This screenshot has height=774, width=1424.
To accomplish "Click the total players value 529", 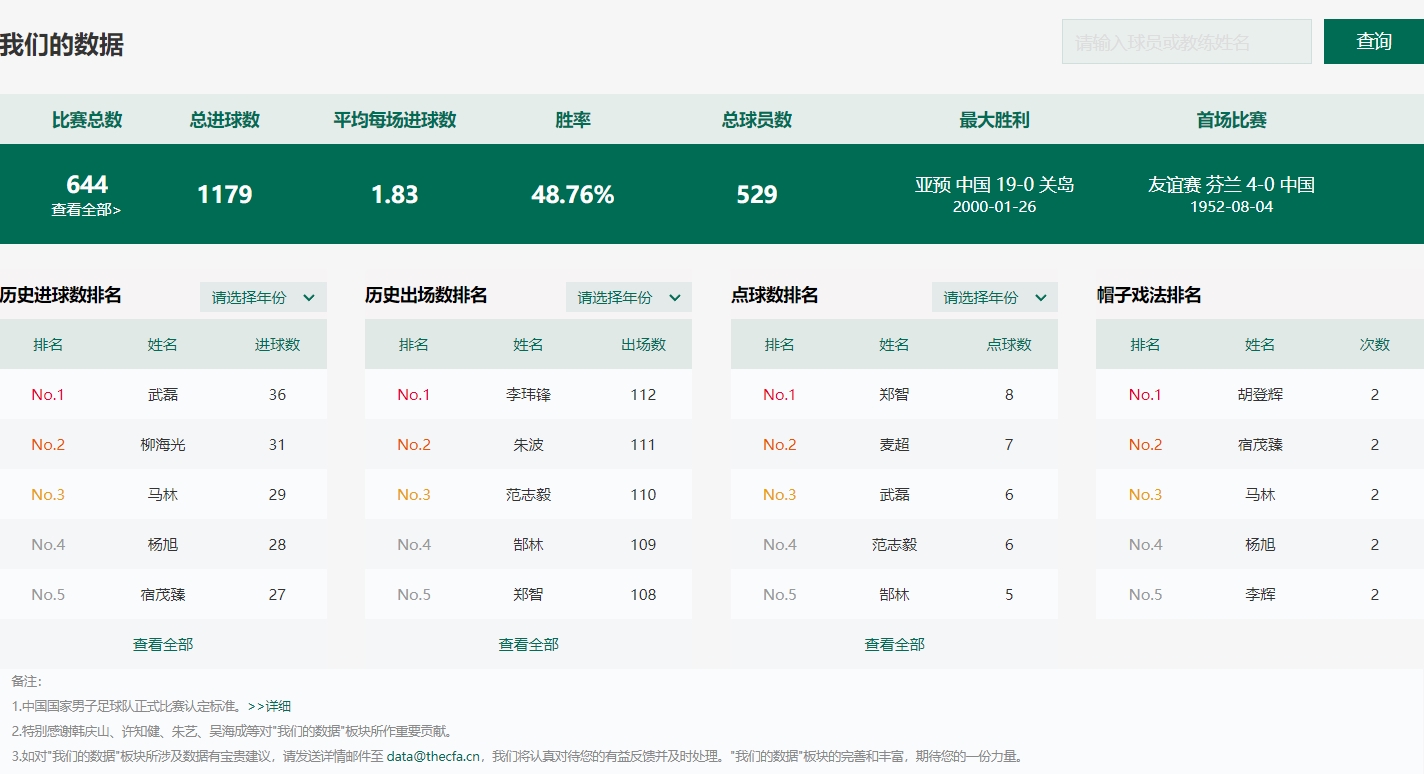I will (757, 195).
